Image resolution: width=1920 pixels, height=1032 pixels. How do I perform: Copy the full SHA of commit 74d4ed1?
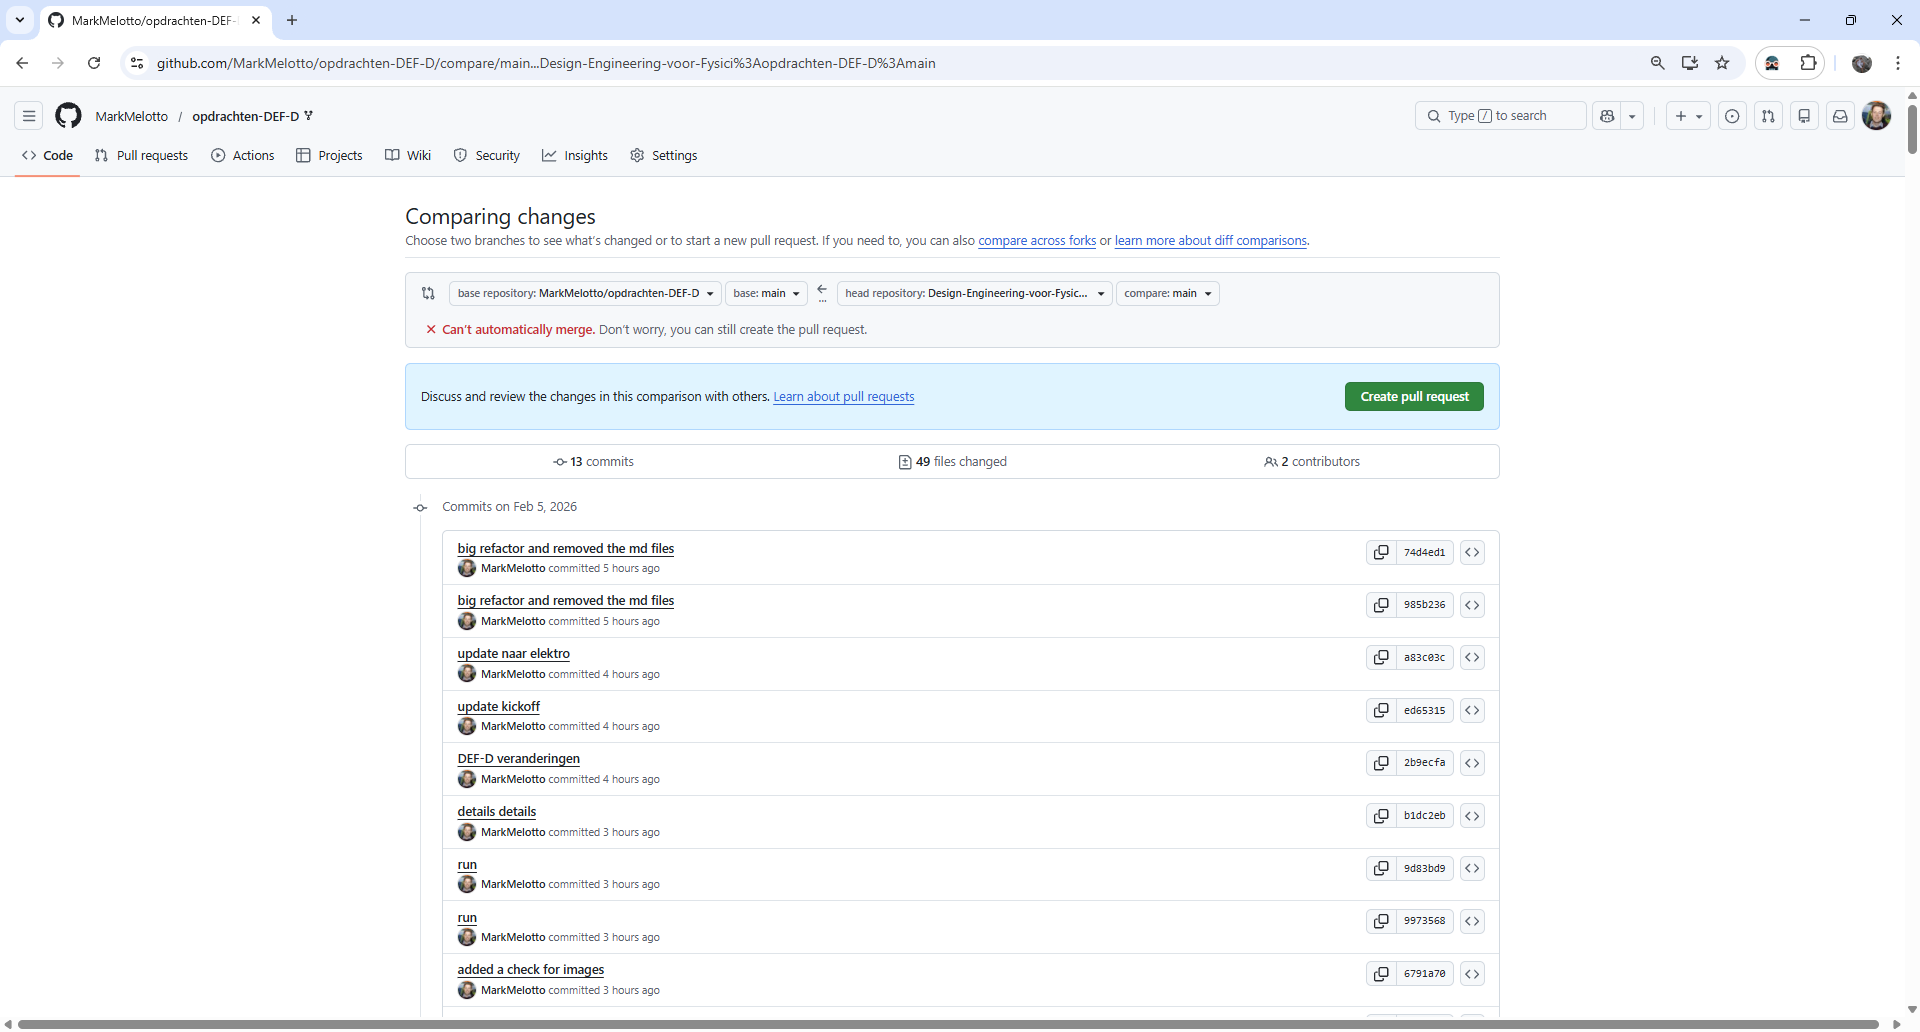point(1382,552)
